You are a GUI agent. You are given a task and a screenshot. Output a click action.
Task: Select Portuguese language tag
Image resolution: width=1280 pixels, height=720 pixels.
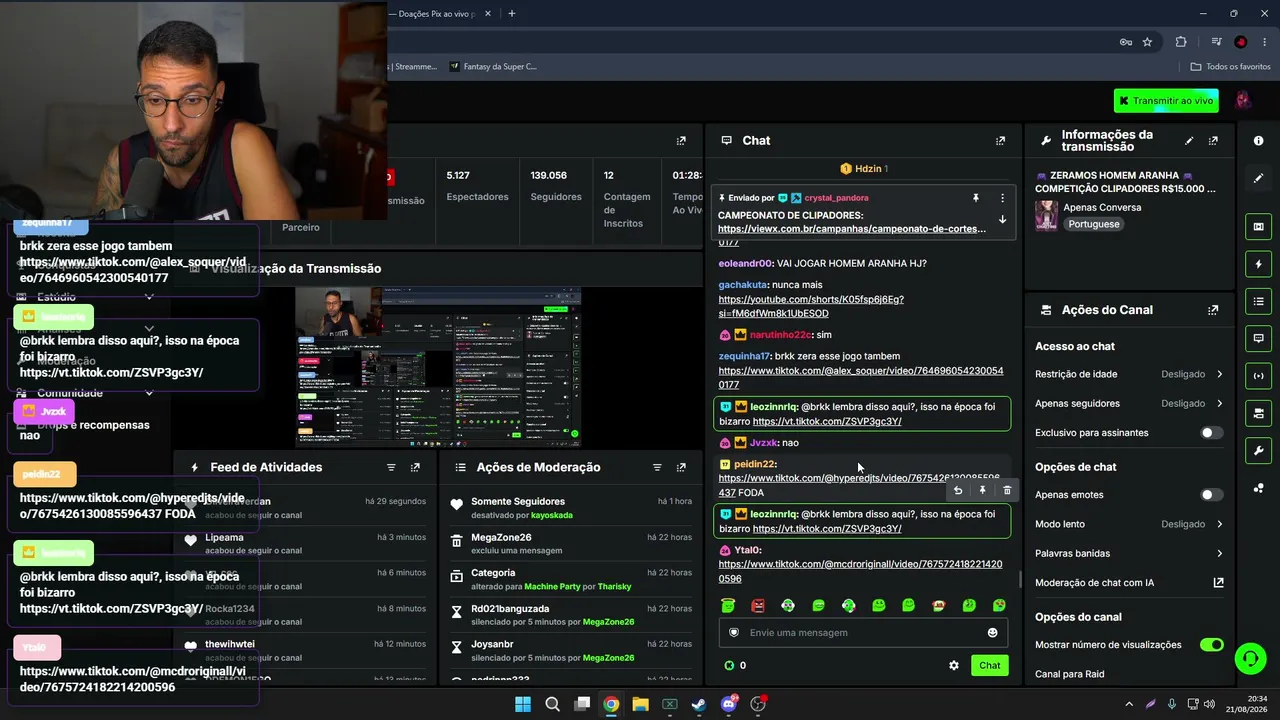coord(1093,224)
